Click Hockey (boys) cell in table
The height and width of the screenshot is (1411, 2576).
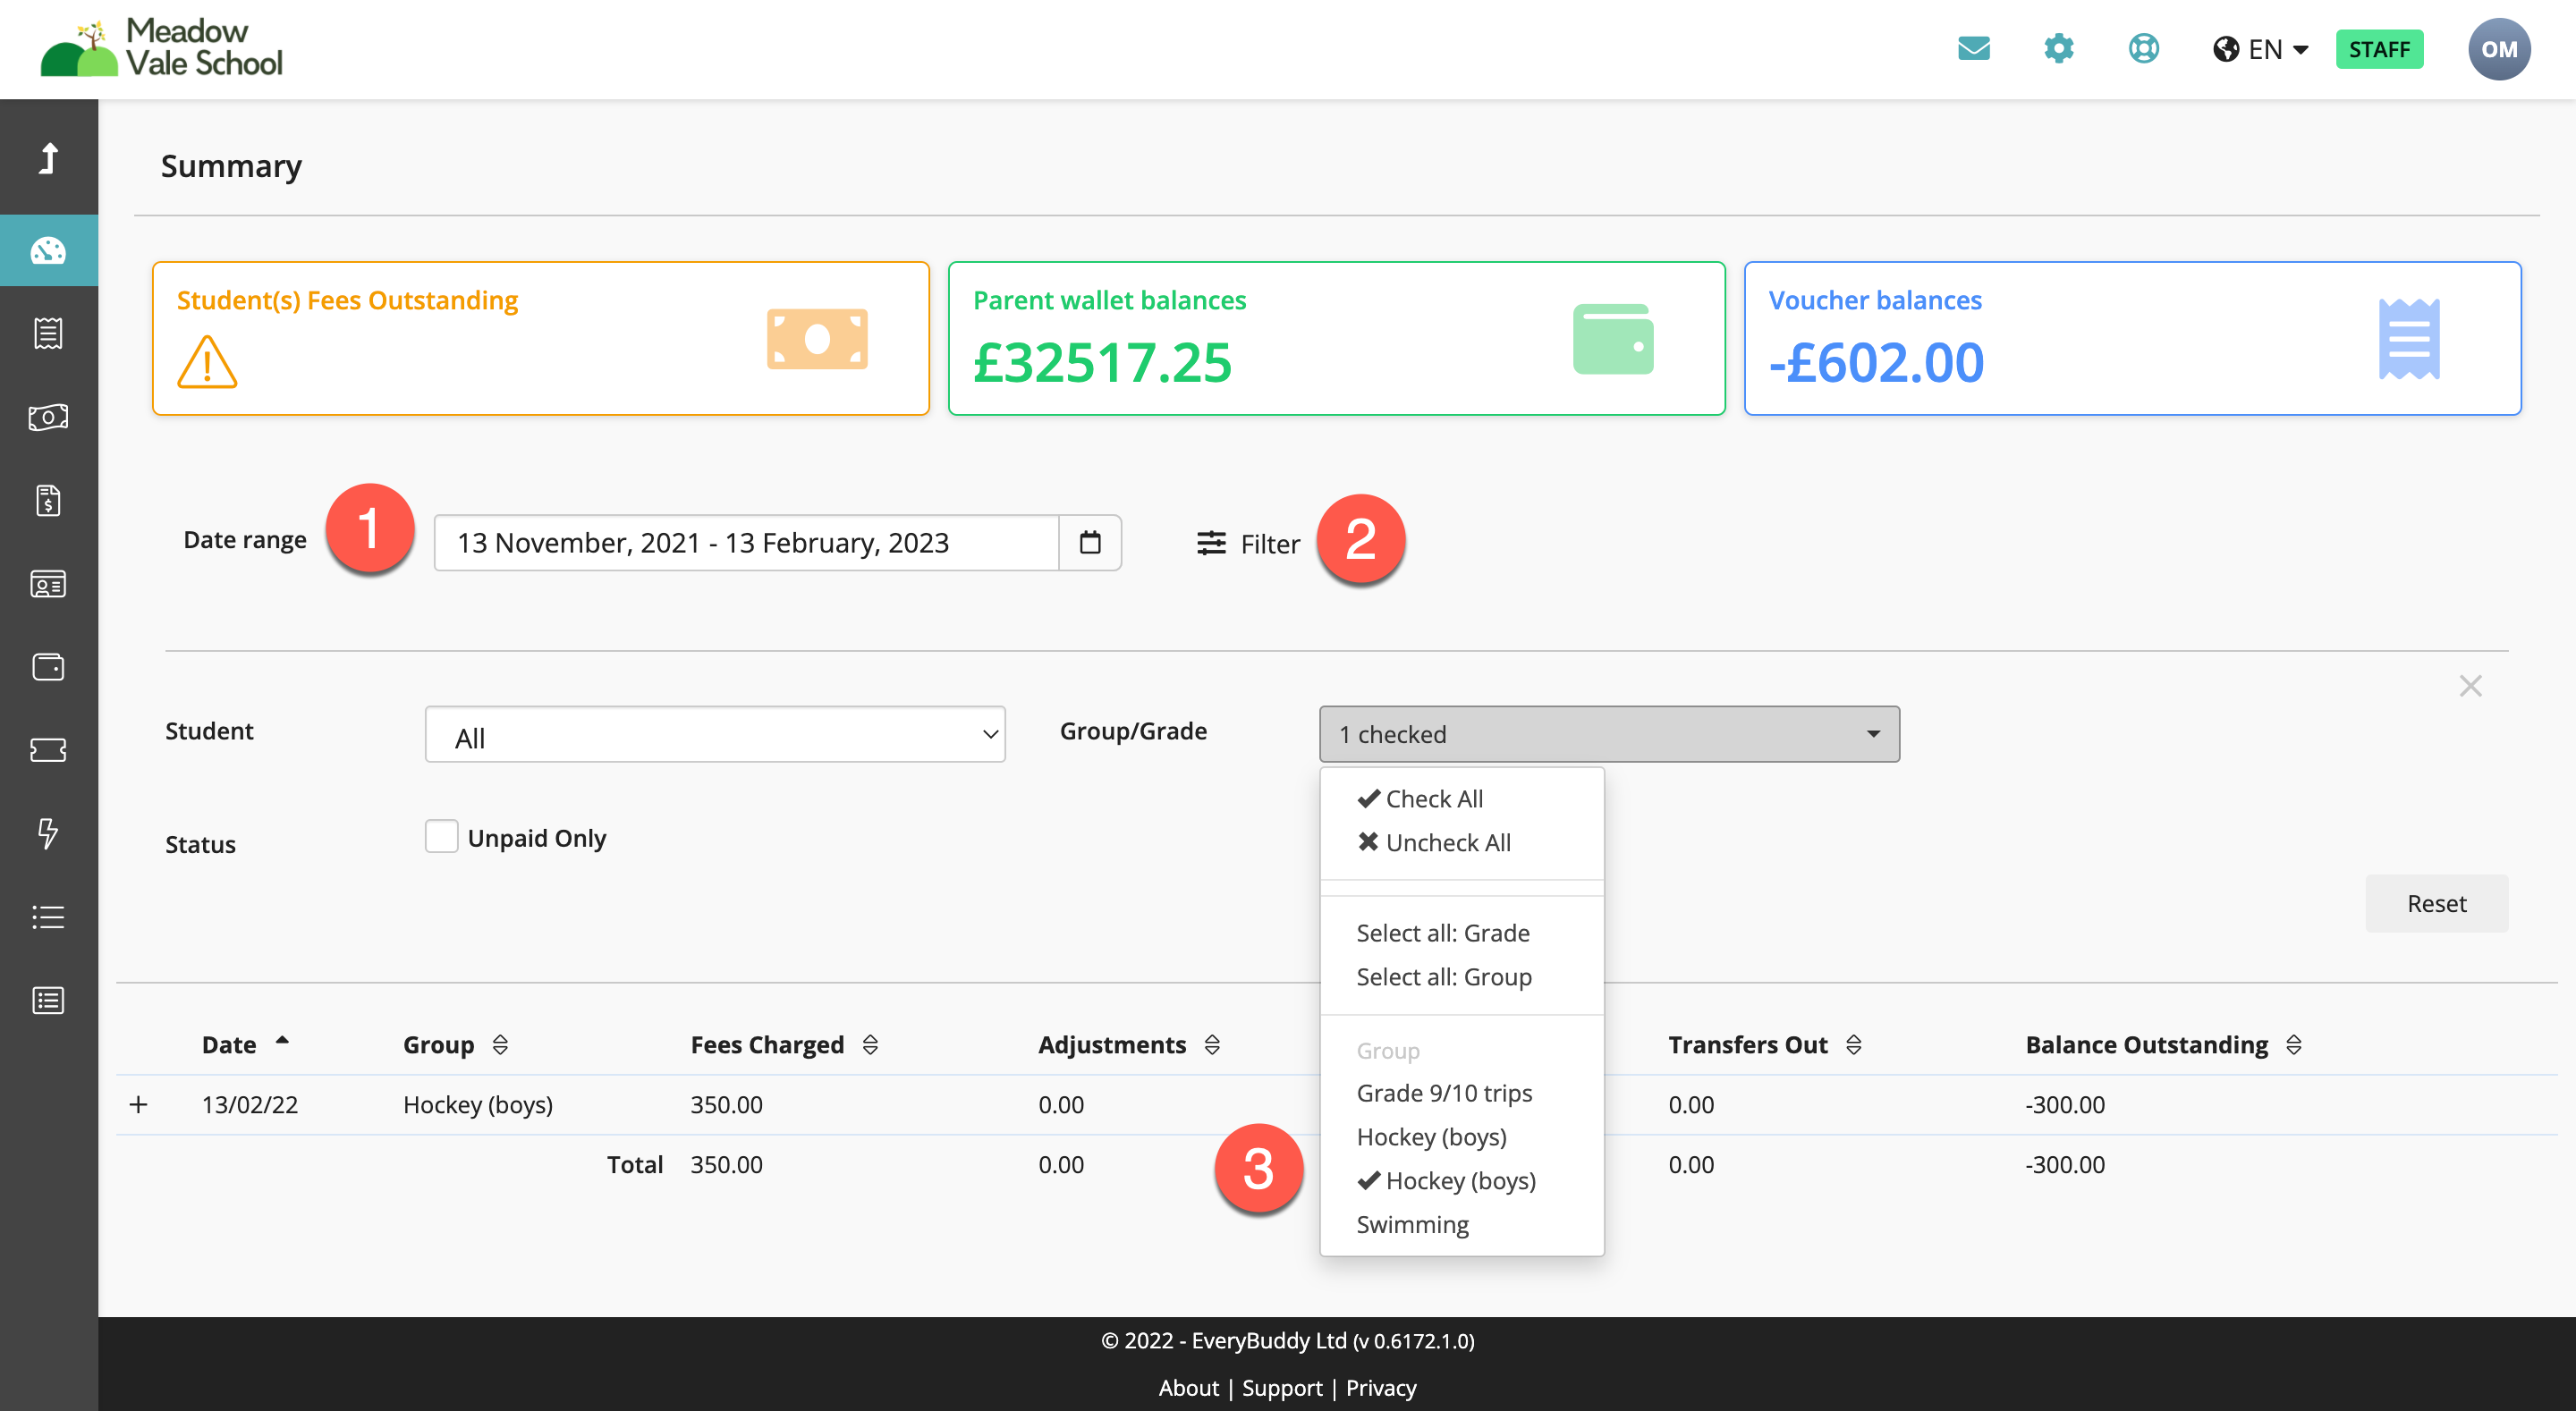[x=478, y=1104]
